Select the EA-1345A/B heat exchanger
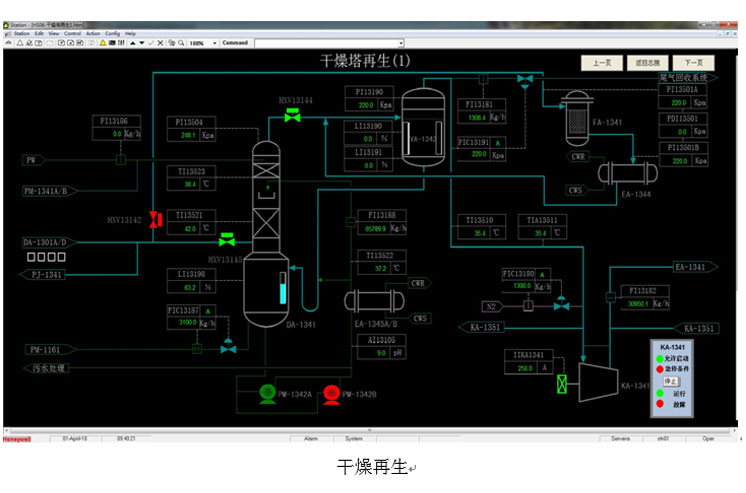The image size is (746, 493). tap(374, 301)
